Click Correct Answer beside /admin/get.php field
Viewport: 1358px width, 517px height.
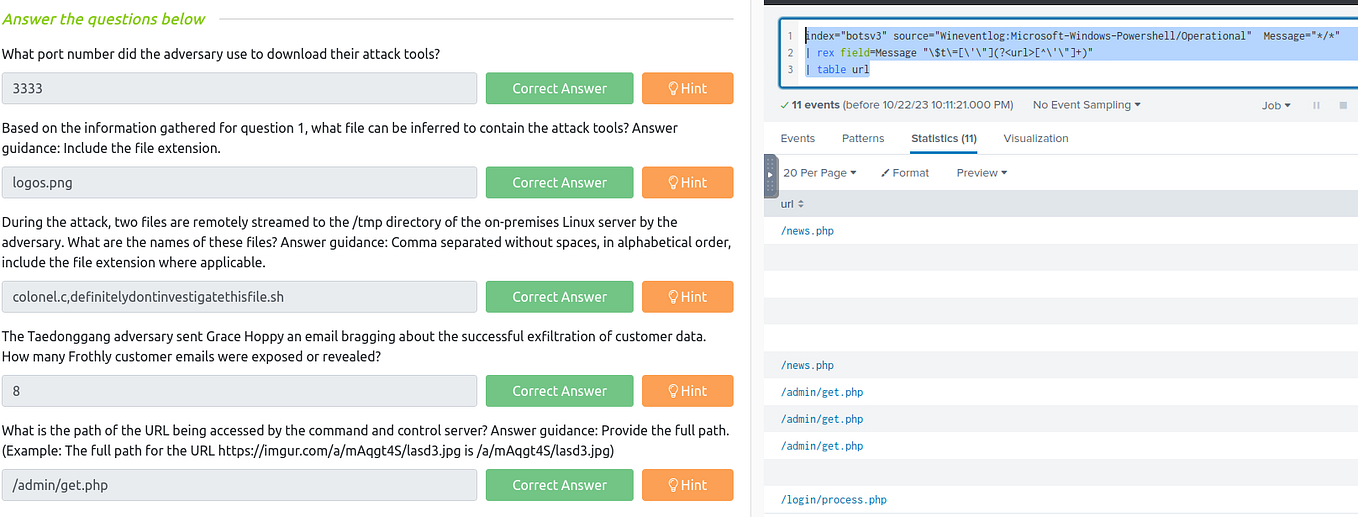point(560,485)
